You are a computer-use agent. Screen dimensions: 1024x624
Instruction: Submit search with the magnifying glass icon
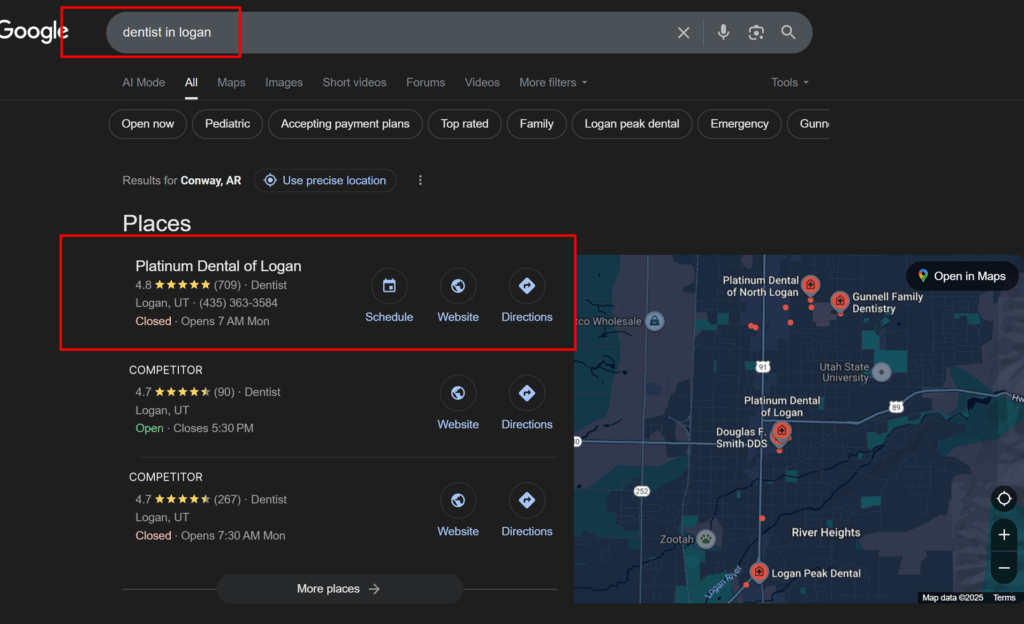pos(788,32)
